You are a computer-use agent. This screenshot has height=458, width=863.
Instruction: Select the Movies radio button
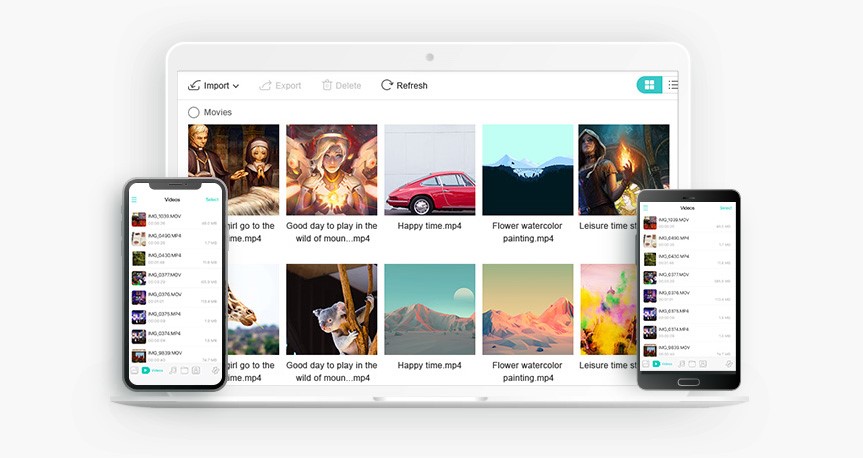coord(194,113)
